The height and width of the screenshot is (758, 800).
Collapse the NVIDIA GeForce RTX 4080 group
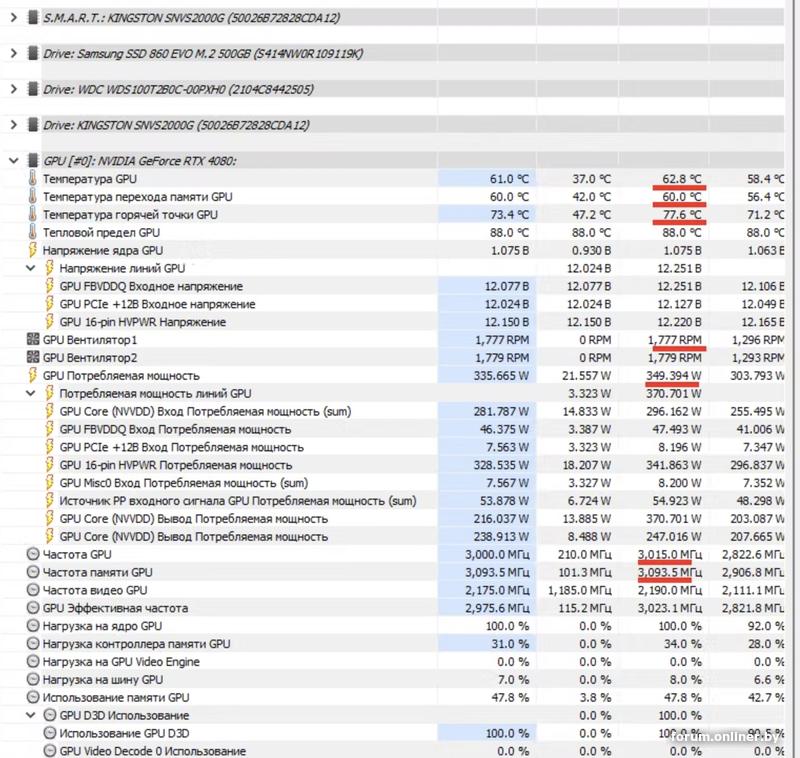[x=14, y=161]
